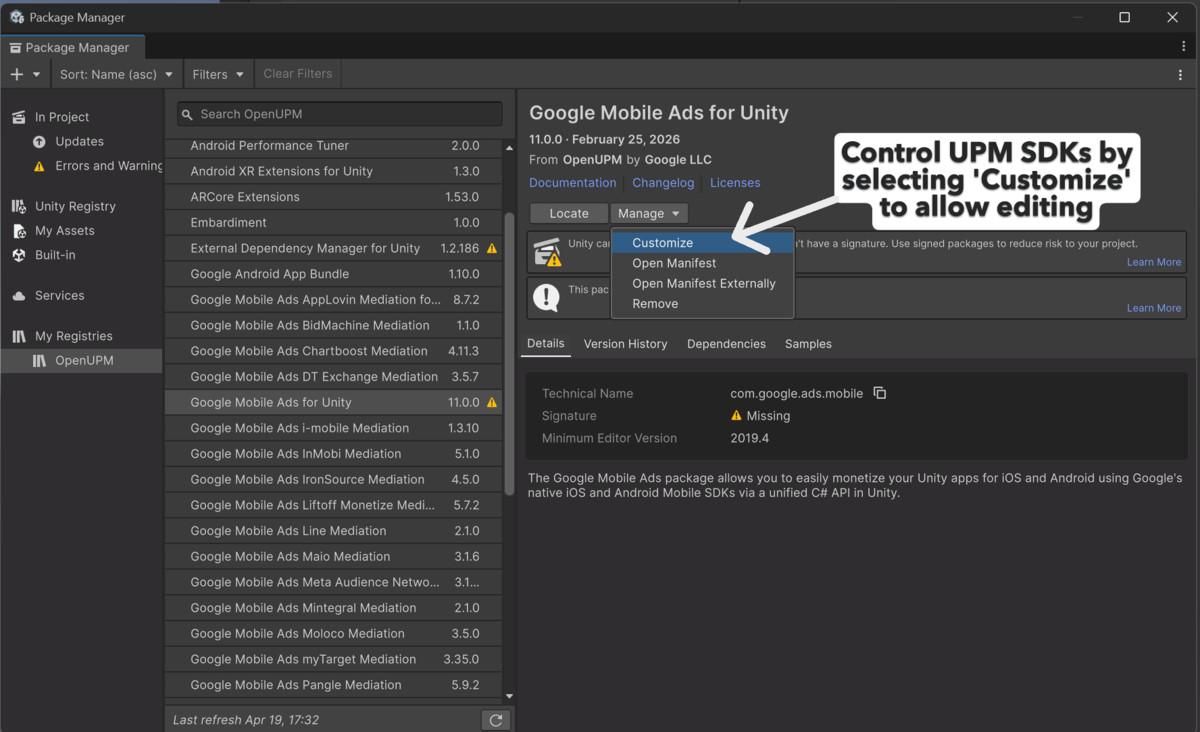This screenshot has height=732, width=1200.
Task: Click the My Registries icon
Action: click(x=19, y=336)
